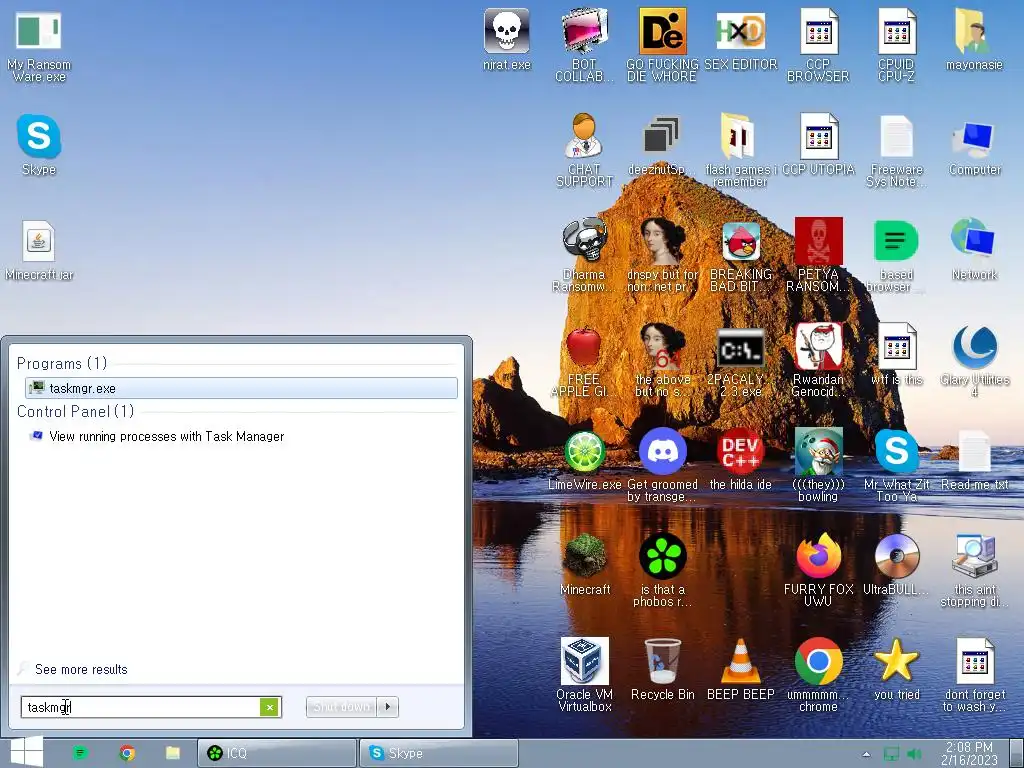The height and width of the screenshot is (768, 1024).
Task: Select the BREAKING BAD BIT Angry Bird icon
Action: click(741, 255)
